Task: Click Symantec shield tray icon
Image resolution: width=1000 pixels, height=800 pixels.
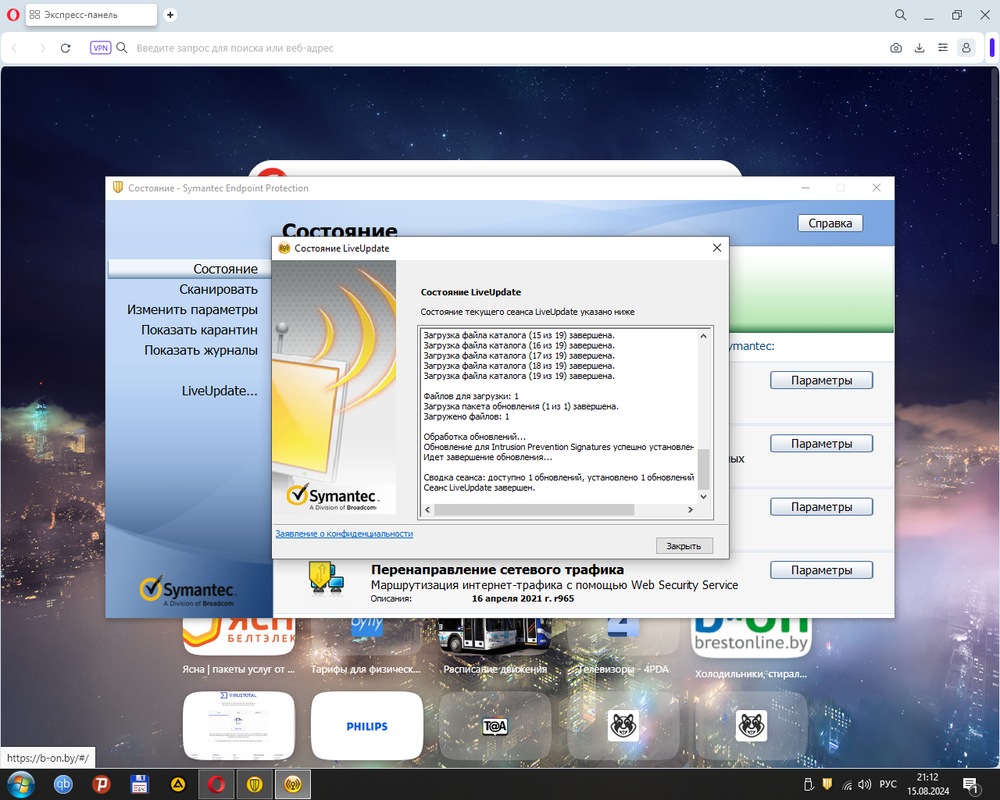Action: pyautogui.click(x=827, y=784)
